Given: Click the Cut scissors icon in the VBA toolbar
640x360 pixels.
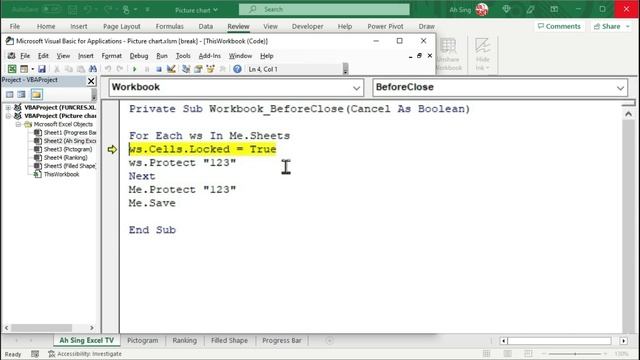Looking at the screenshot, I should 57,69.
